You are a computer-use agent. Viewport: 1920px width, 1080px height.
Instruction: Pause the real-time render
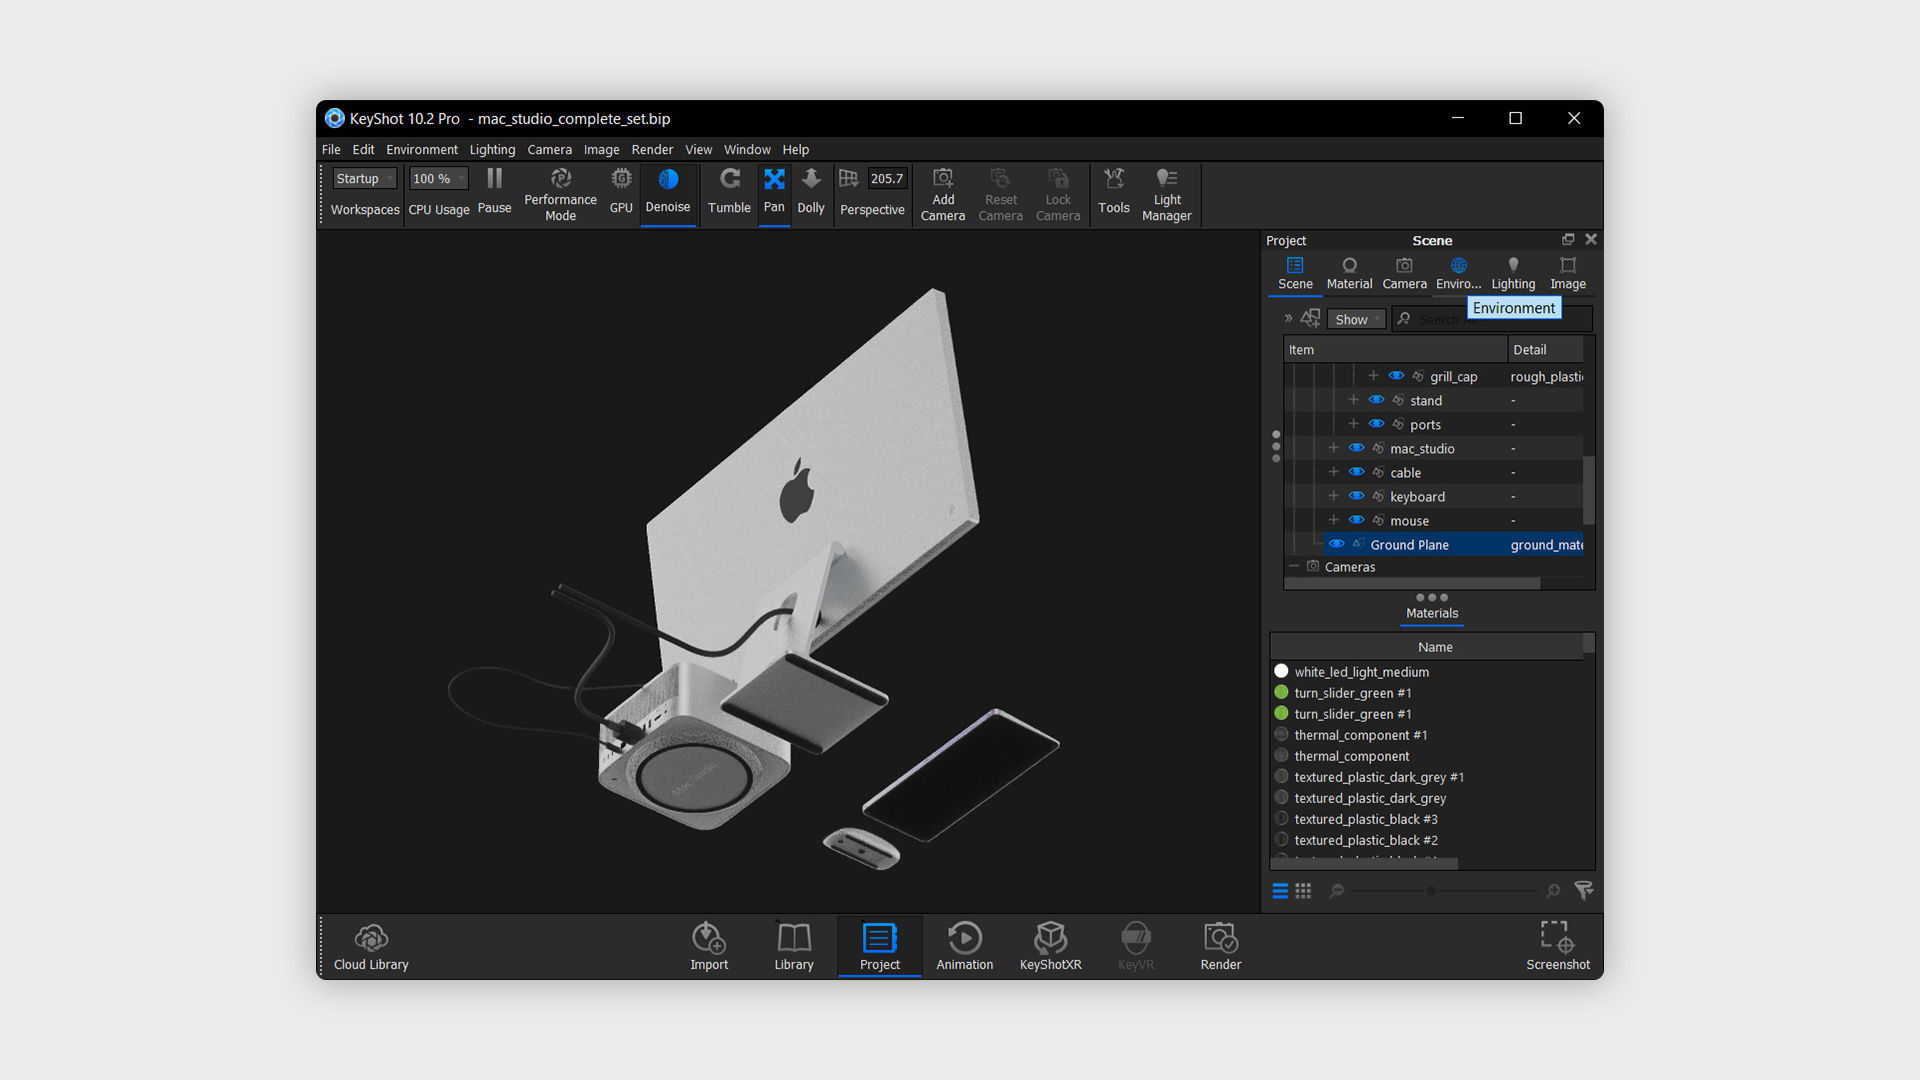point(494,192)
